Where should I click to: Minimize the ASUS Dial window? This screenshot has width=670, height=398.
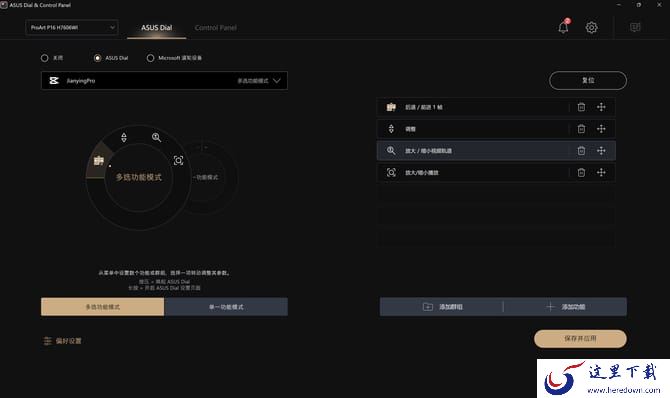[x=619, y=5]
